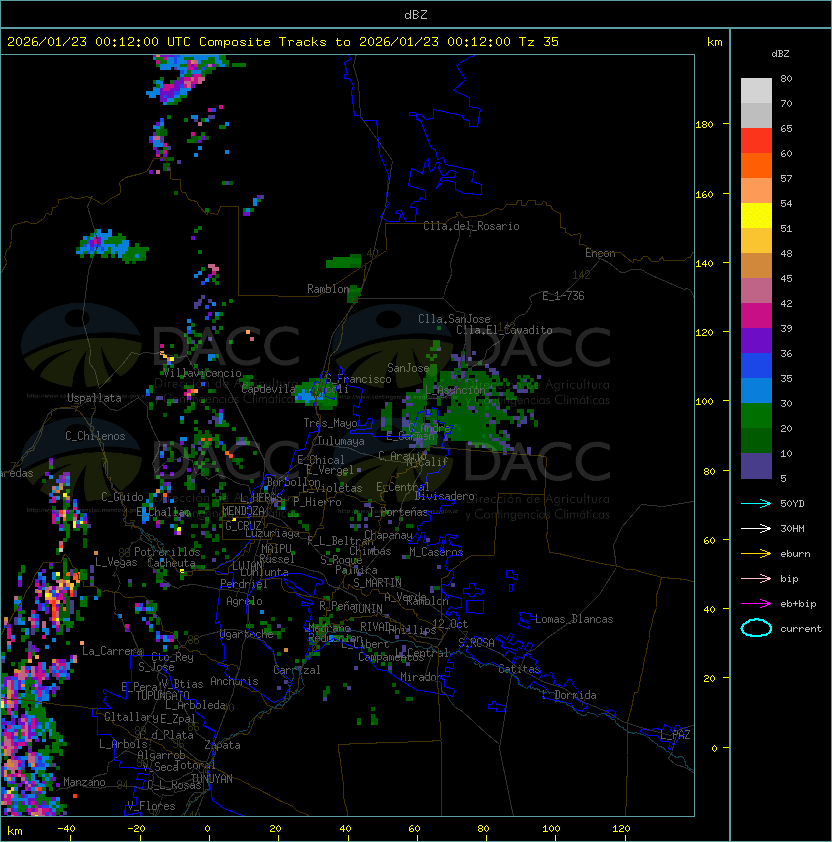Click the 'Anchoris' map label
Screen dimensions: 832x842
pyautogui.click(x=234, y=681)
